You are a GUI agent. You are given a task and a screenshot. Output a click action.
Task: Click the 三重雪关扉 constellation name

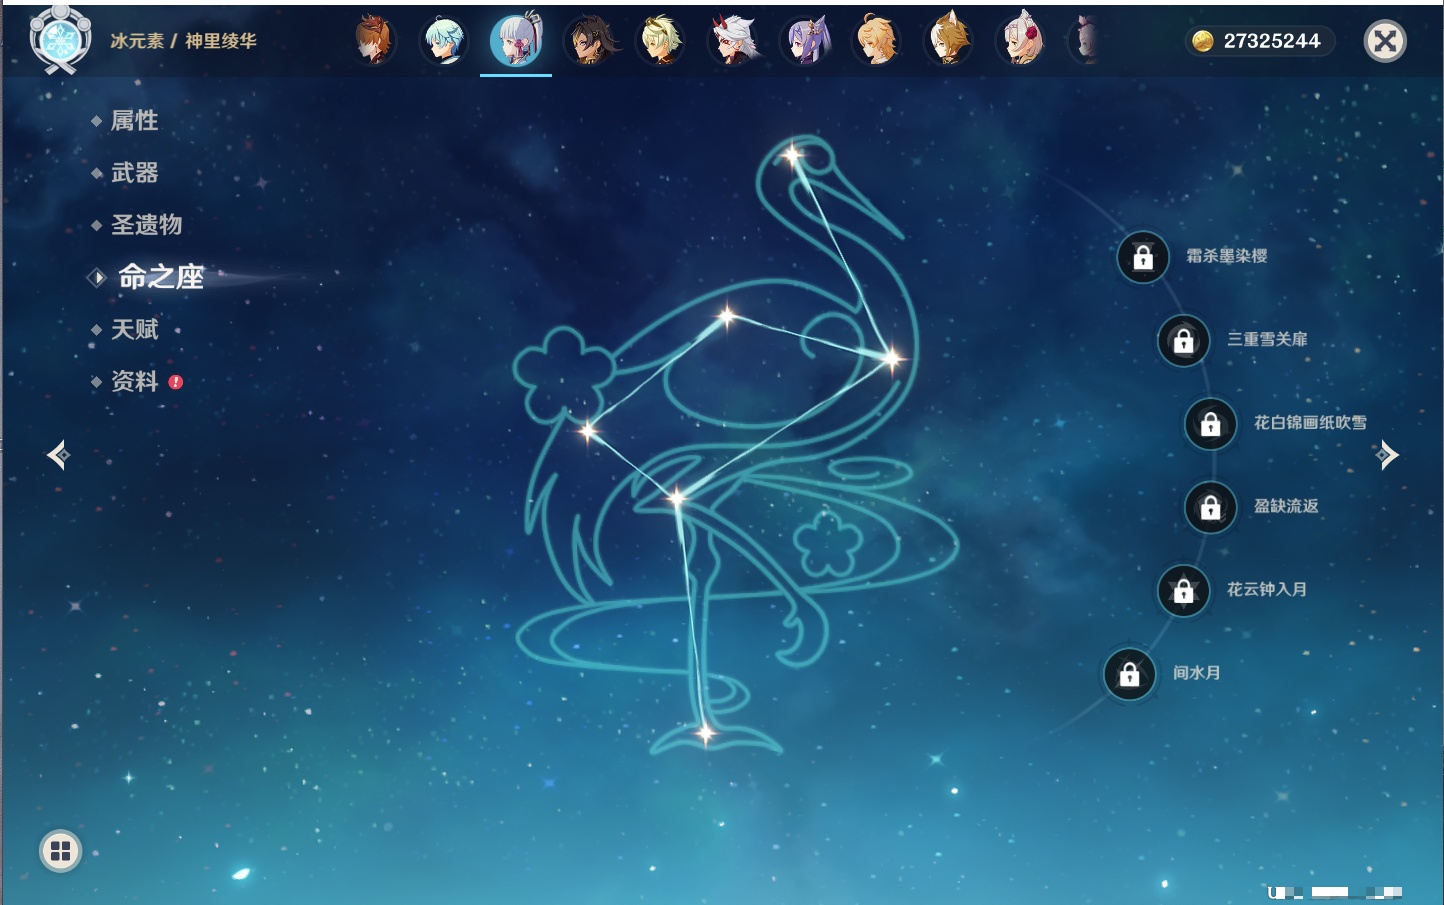1267,339
